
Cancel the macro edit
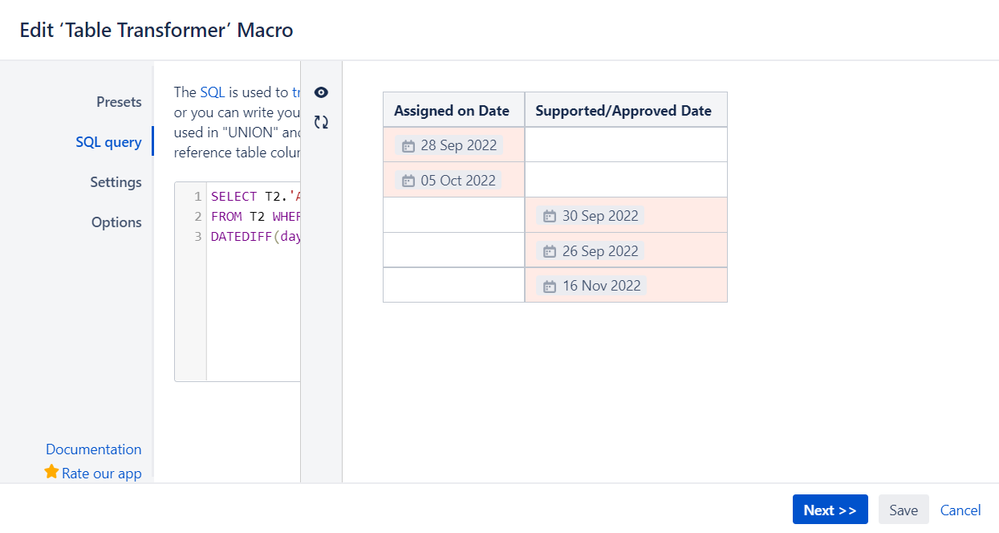(960, 510)
